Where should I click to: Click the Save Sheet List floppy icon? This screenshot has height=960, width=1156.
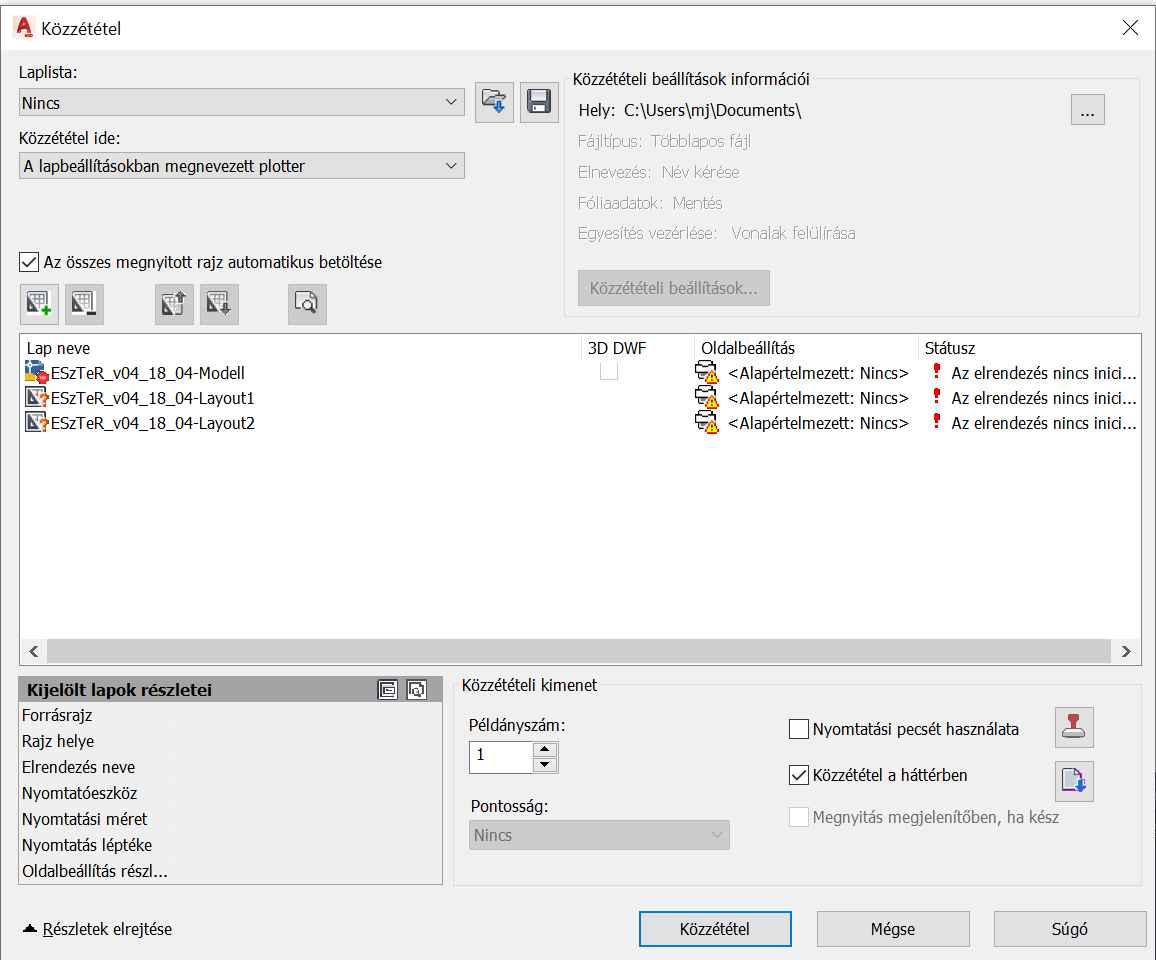pos(539,101)
